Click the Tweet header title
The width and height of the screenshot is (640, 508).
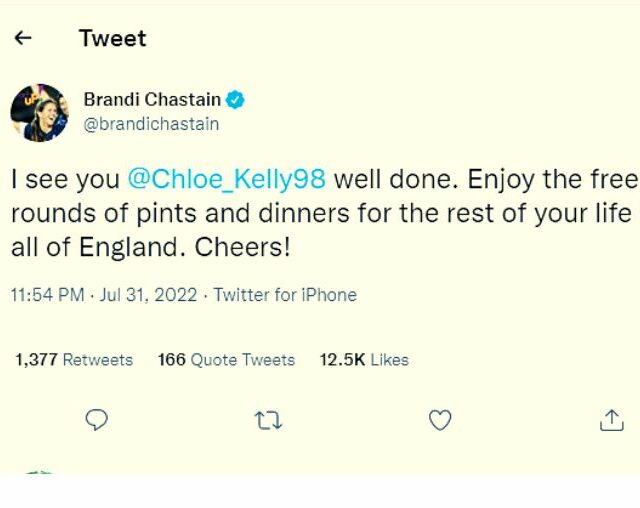coord(112,38)
